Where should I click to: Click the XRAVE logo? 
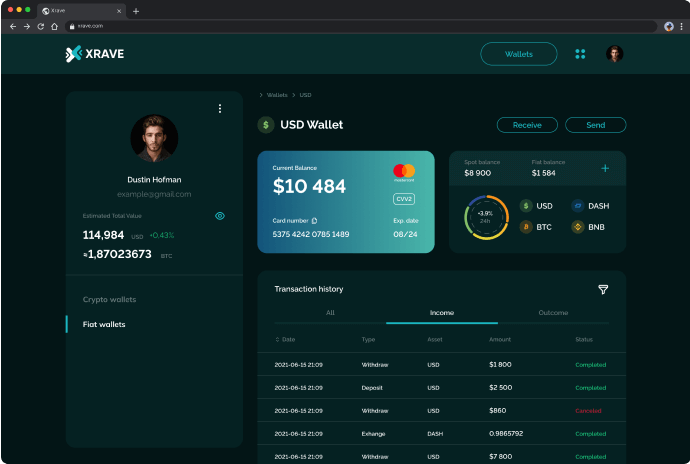[x=95, y=54]
